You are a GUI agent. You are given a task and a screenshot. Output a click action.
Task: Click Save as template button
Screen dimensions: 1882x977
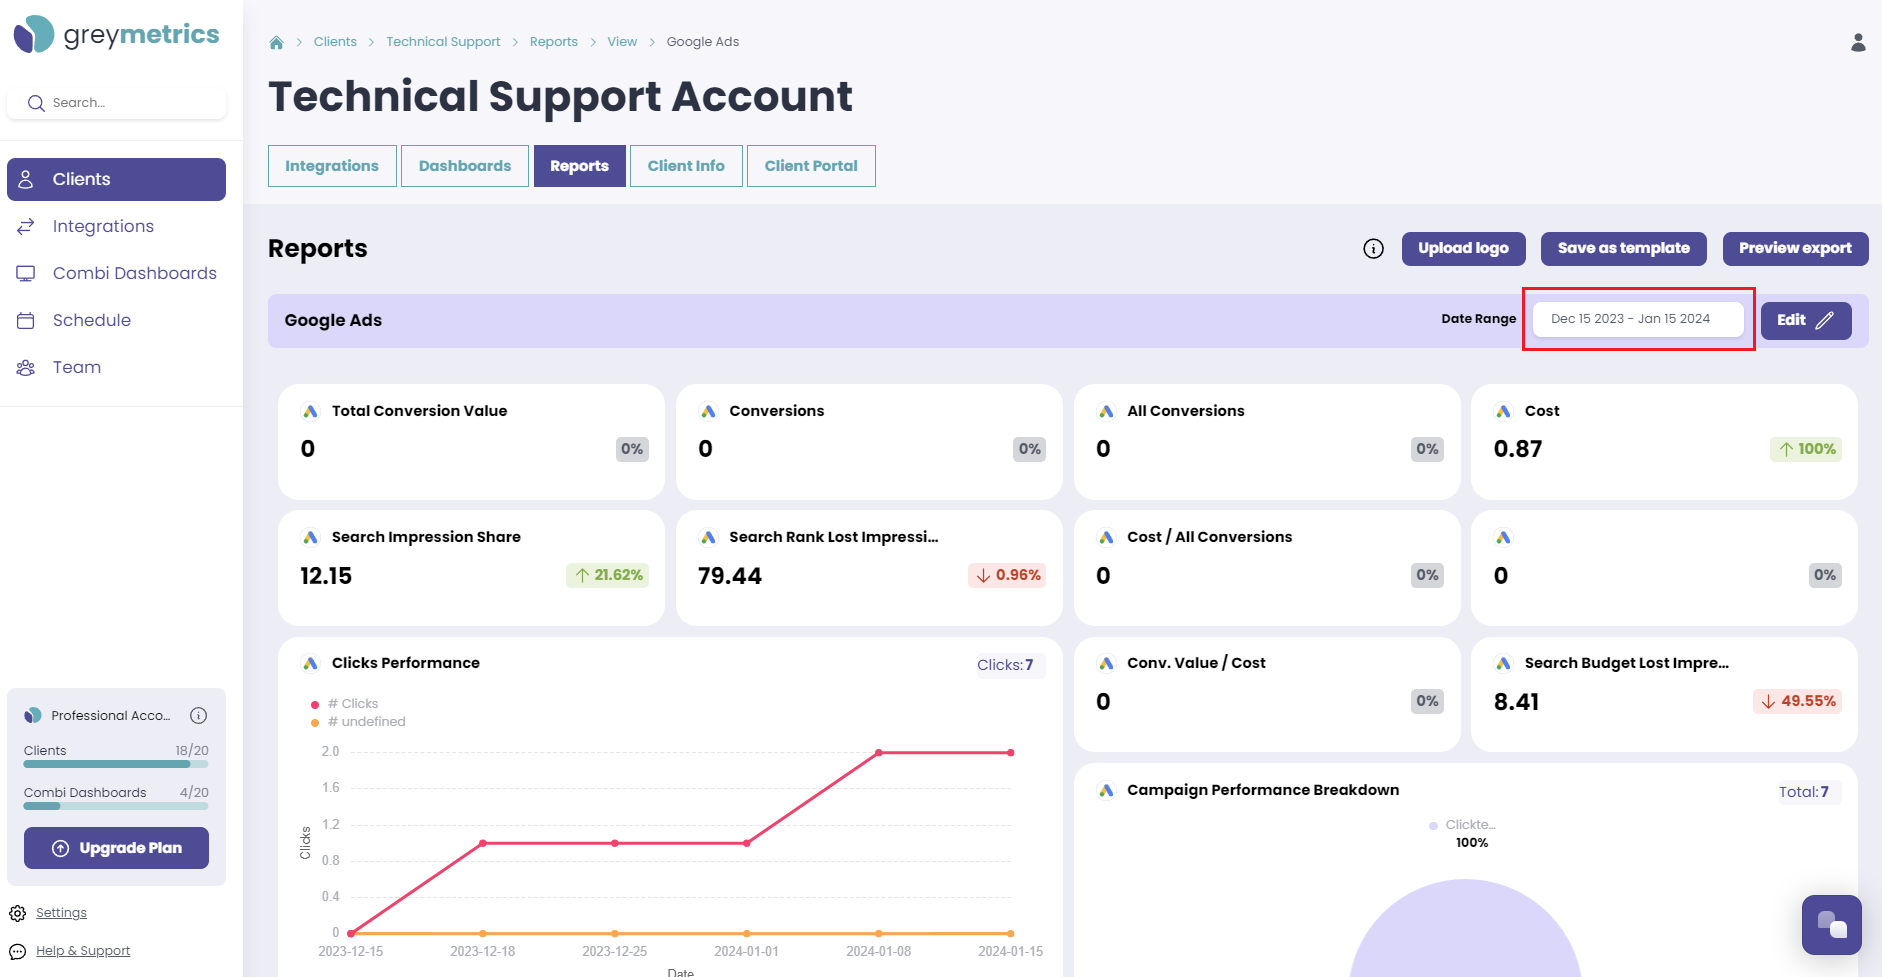1624,249
